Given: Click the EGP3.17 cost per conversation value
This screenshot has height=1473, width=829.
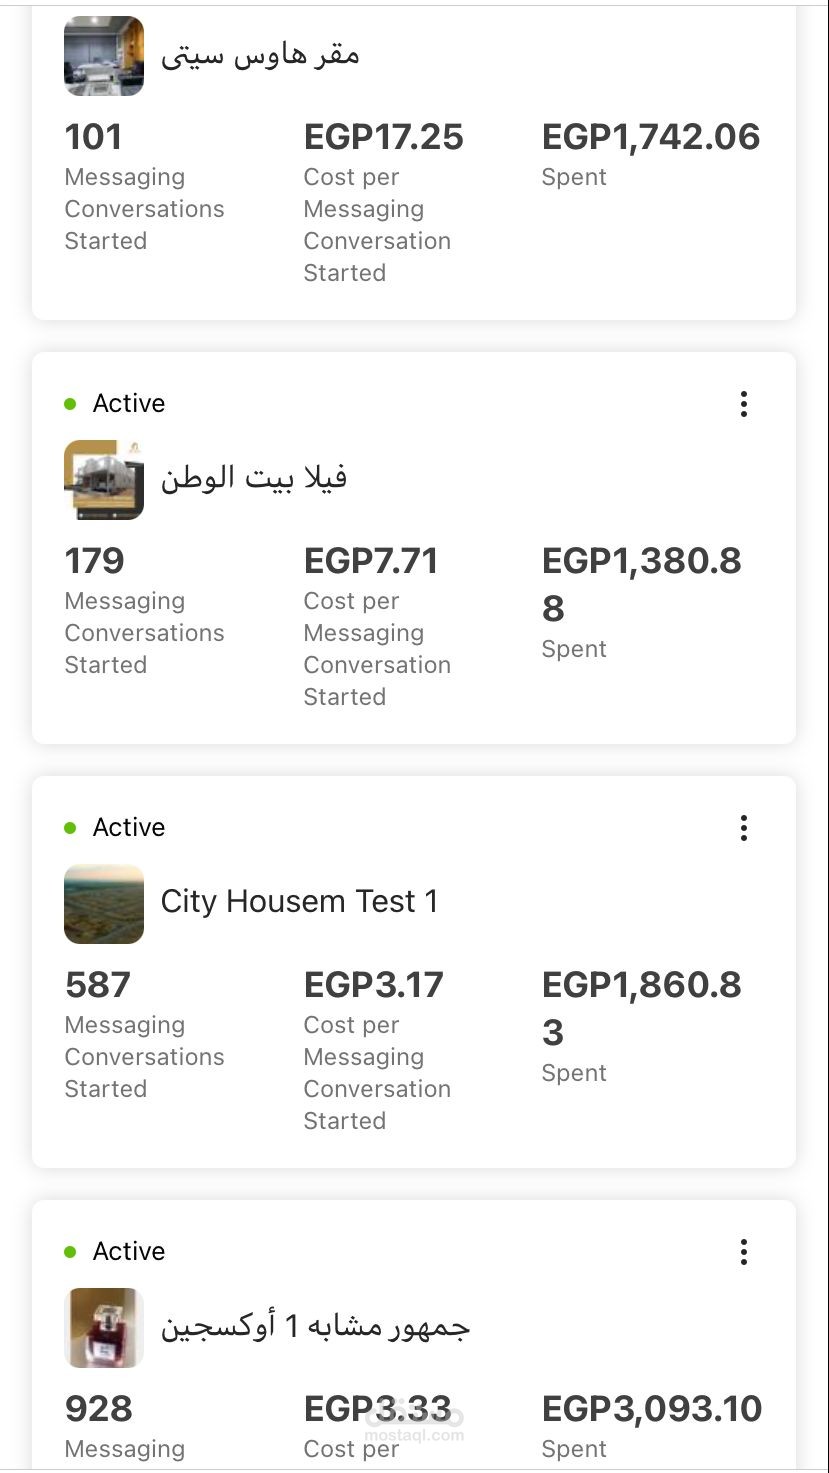Looking at the screenshot, I should pyautogui.click(x=374, y=985).
